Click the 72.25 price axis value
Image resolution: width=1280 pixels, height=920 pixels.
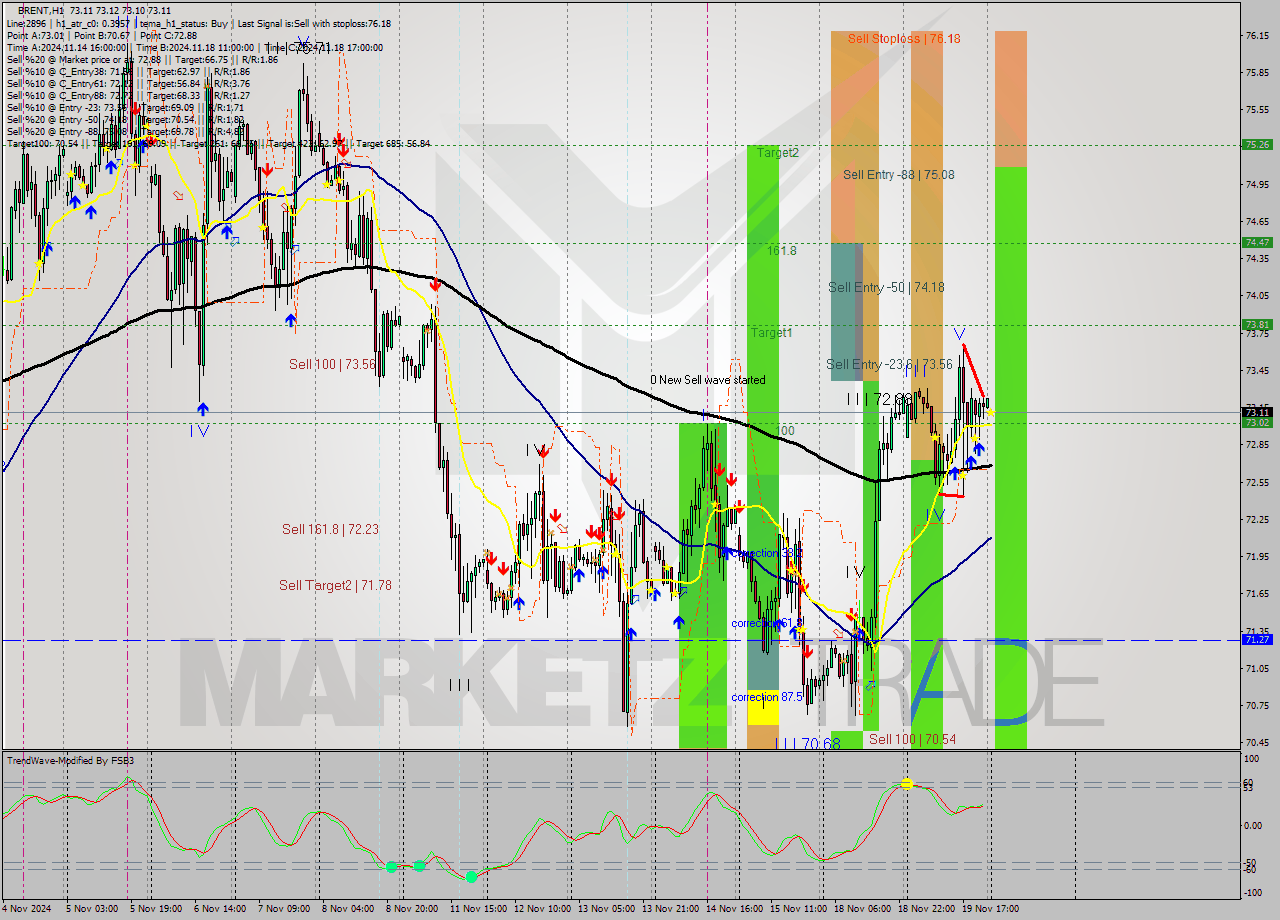click(1257, 519)
